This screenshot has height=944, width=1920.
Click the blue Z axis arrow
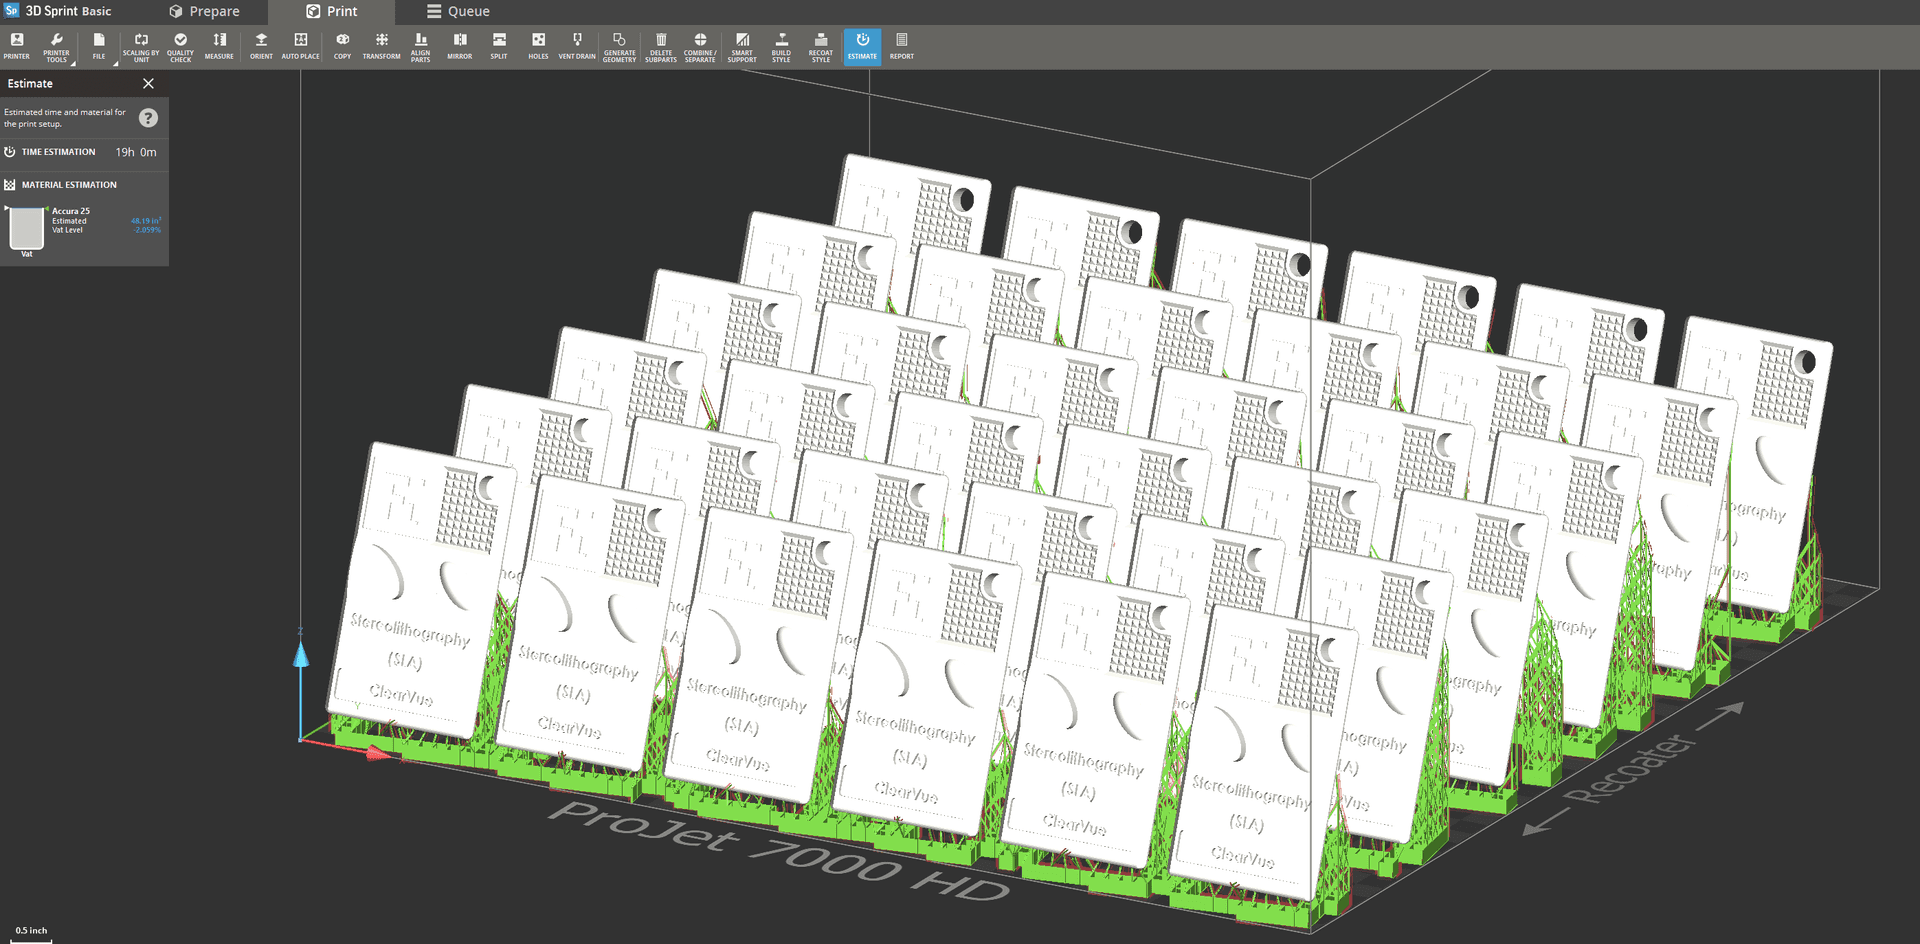[x=301, y=655]
